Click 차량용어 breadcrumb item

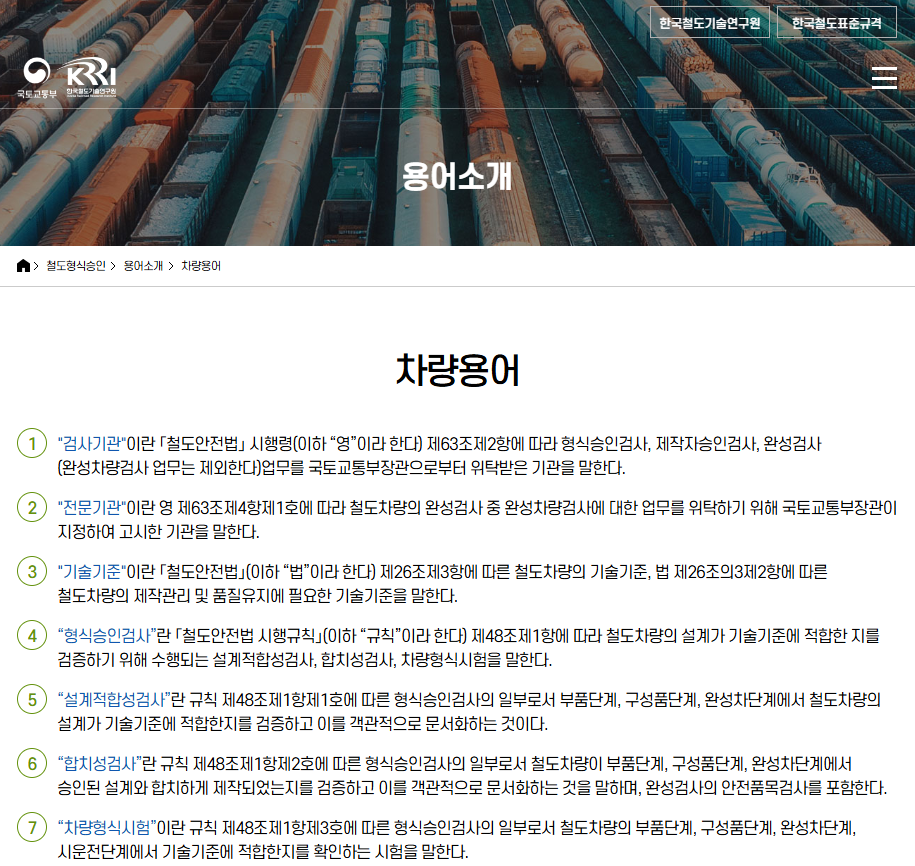(x=201, y=266)
